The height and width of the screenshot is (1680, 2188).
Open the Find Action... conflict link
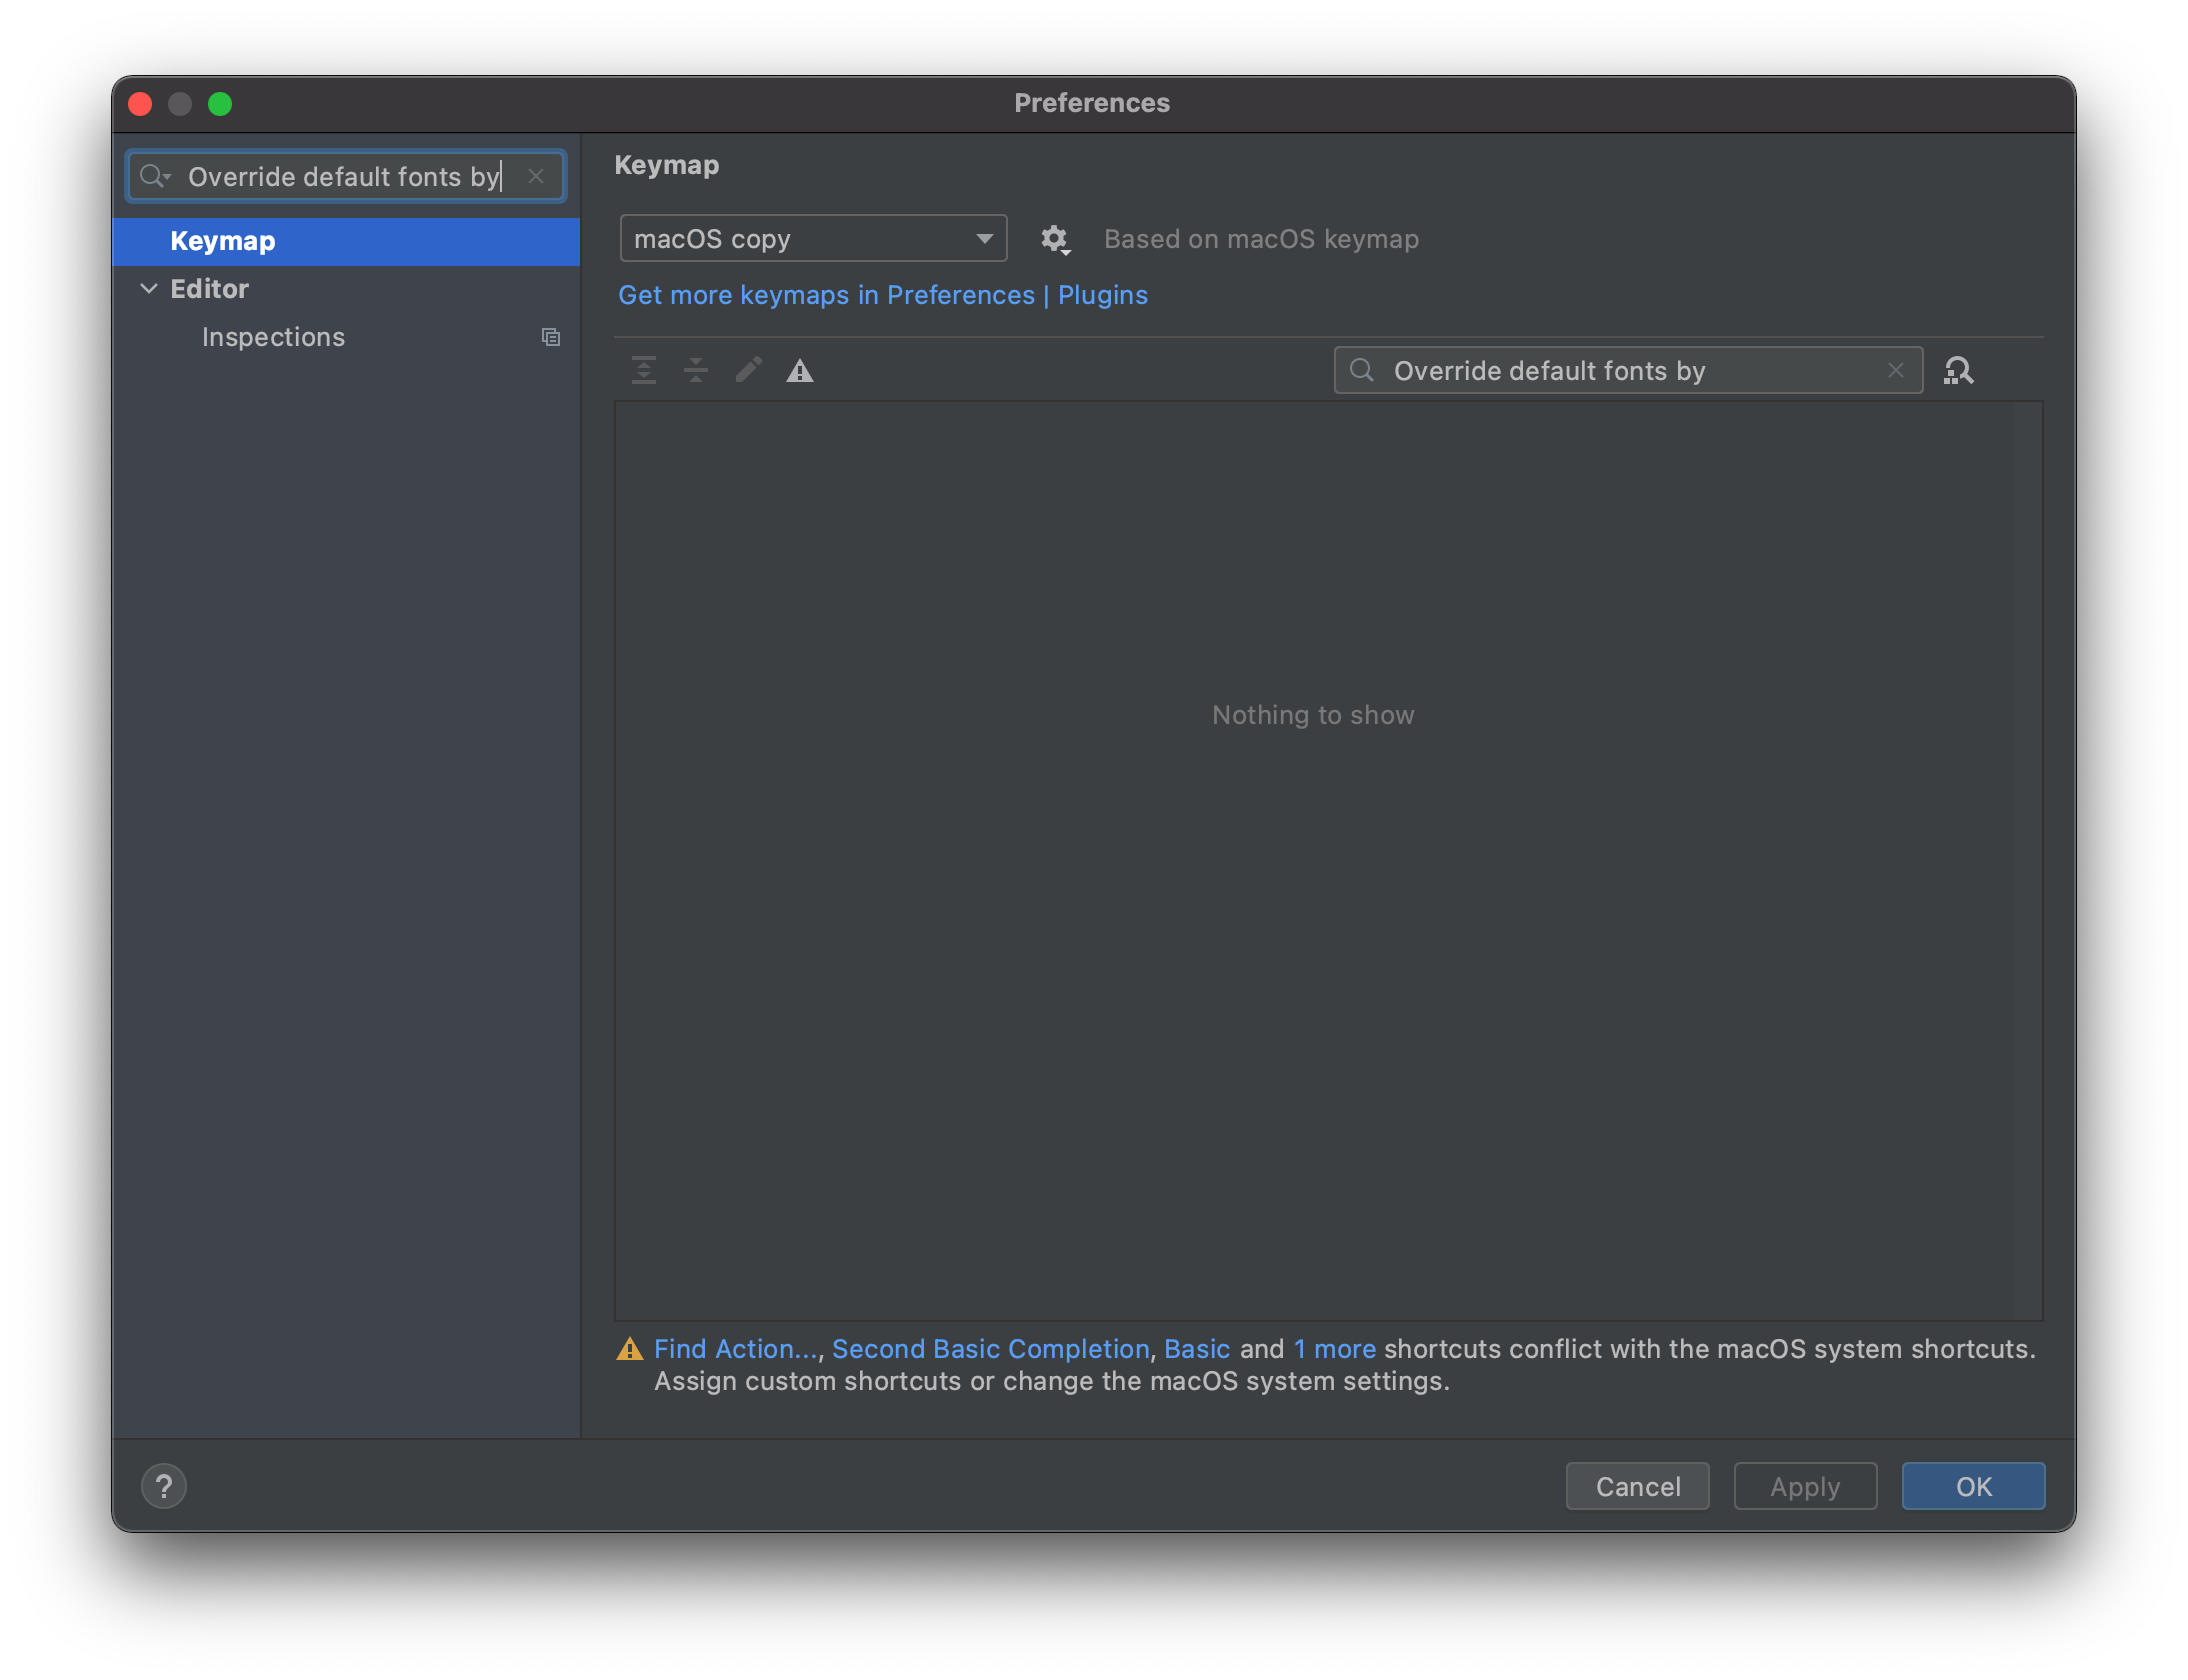tap(736, 1349)
